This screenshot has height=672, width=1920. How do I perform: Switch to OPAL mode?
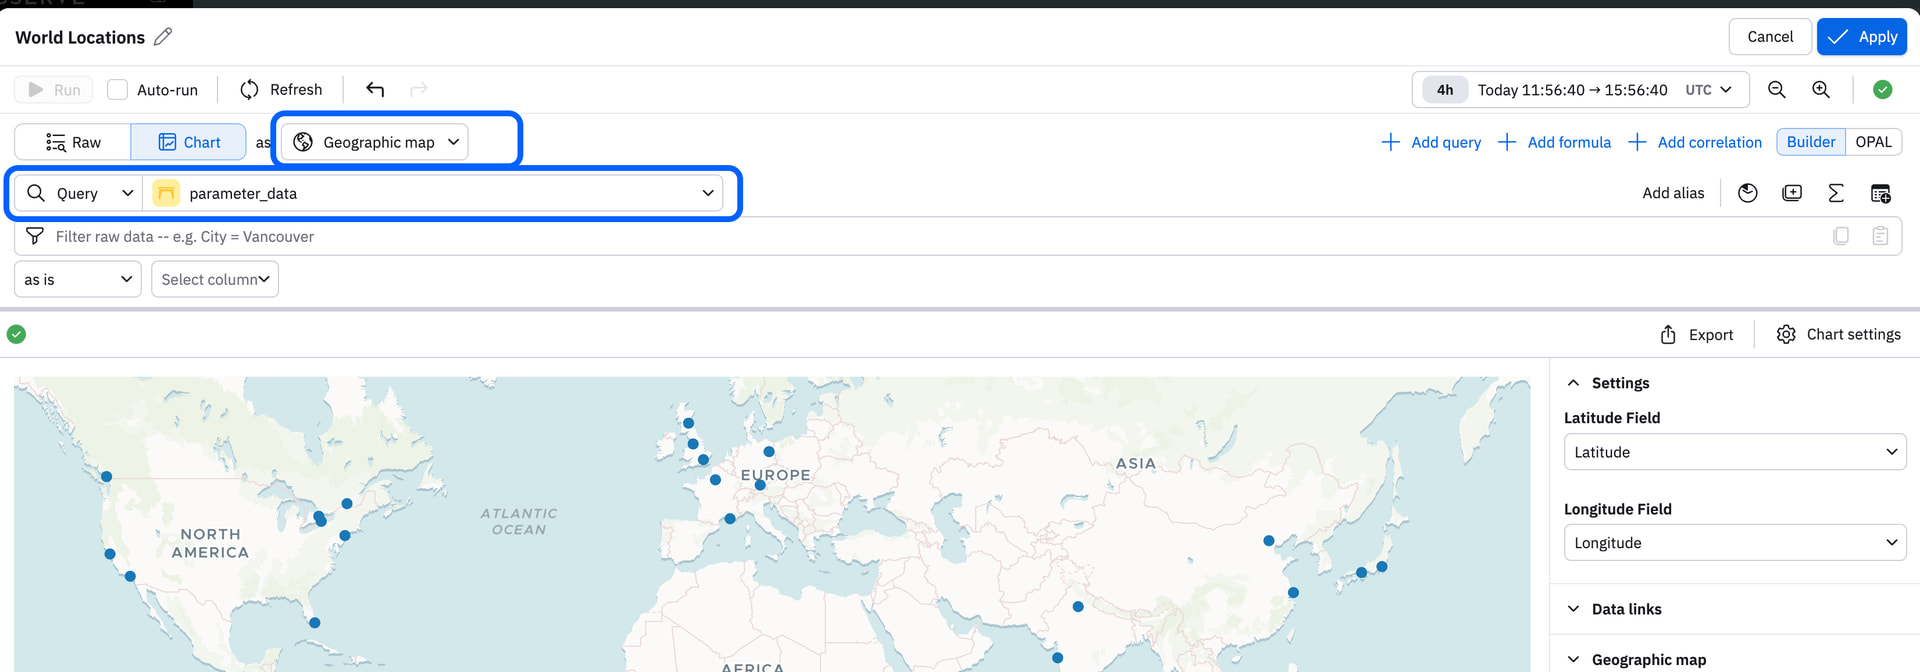pyautogui.click(x=1873, y=142)
